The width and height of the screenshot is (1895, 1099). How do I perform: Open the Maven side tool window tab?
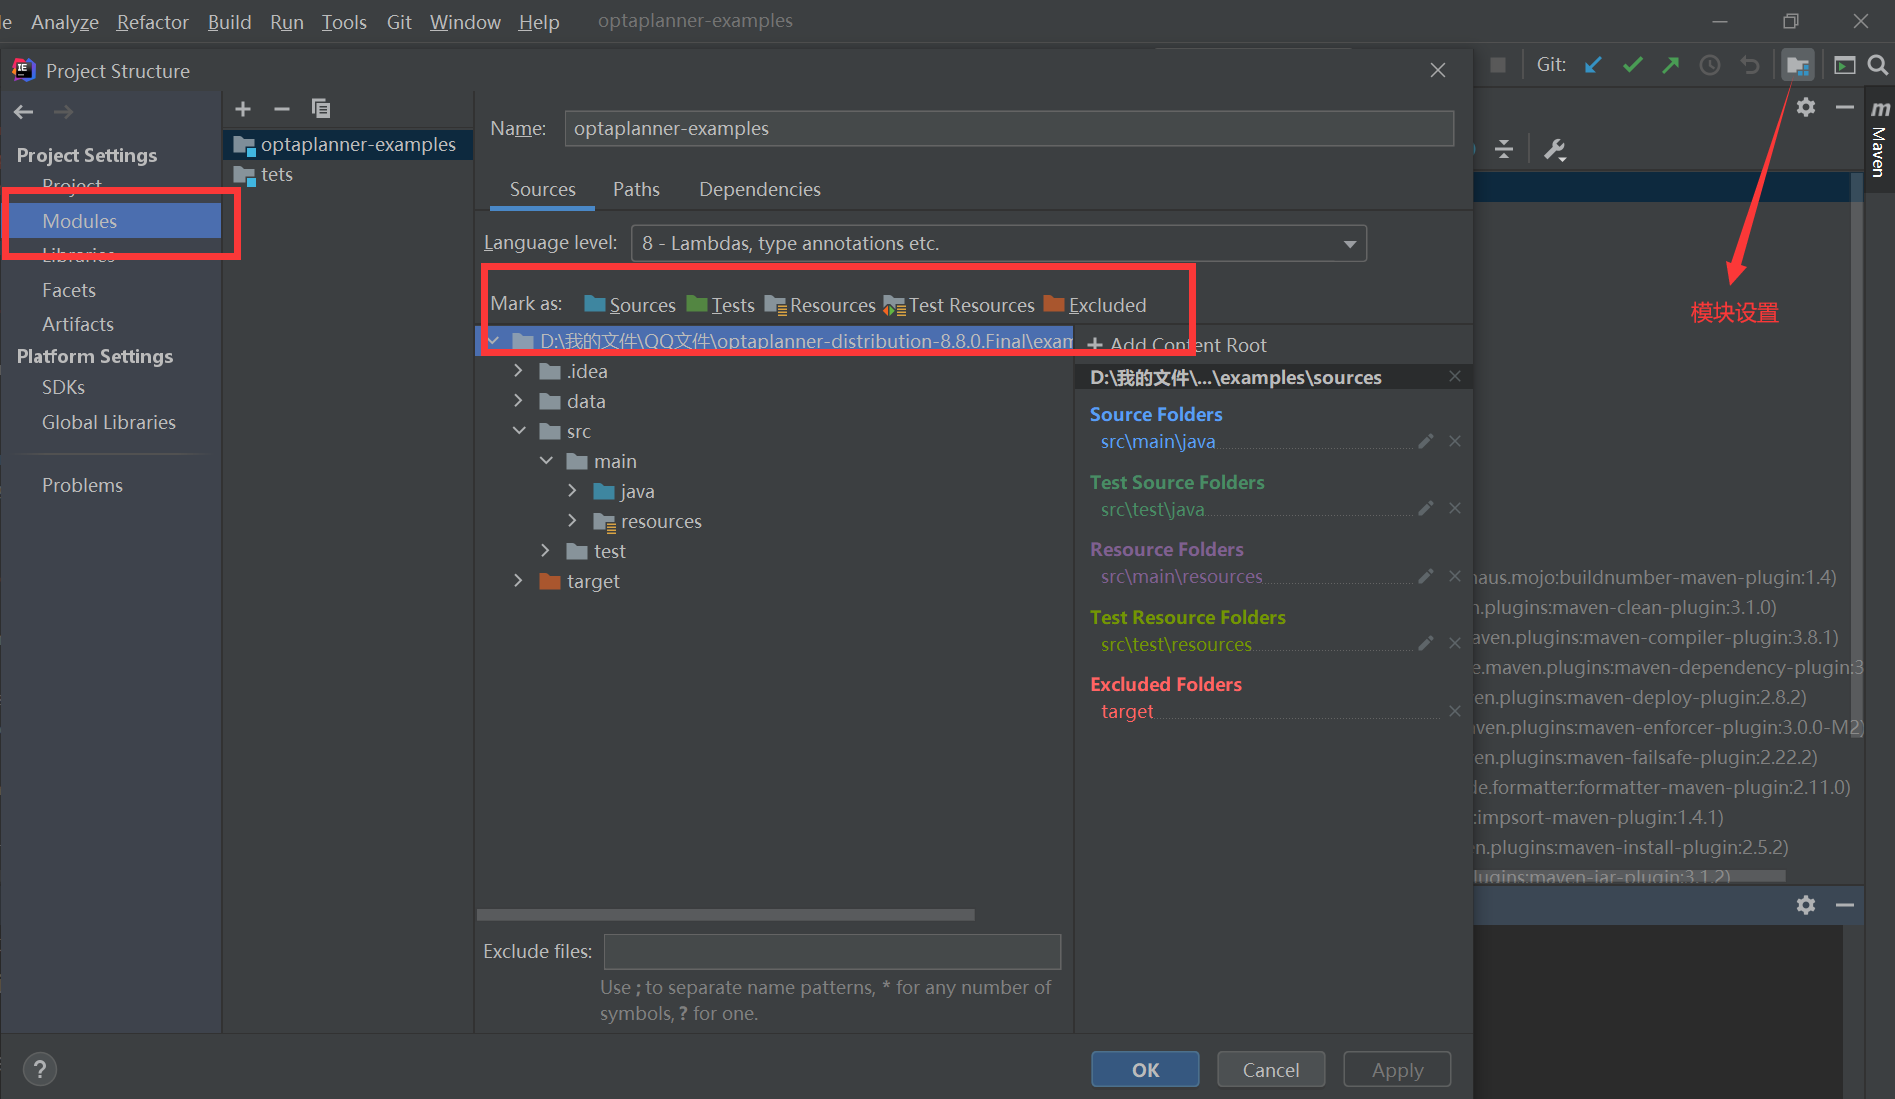pos(1879,139)
